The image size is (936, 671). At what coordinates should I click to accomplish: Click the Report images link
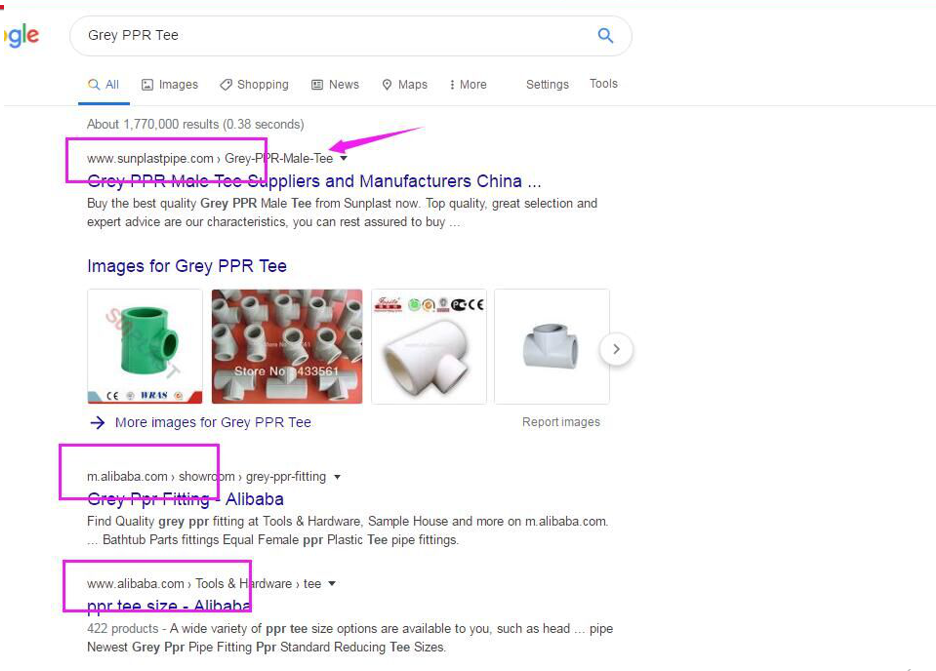click(x=561, y=422)
